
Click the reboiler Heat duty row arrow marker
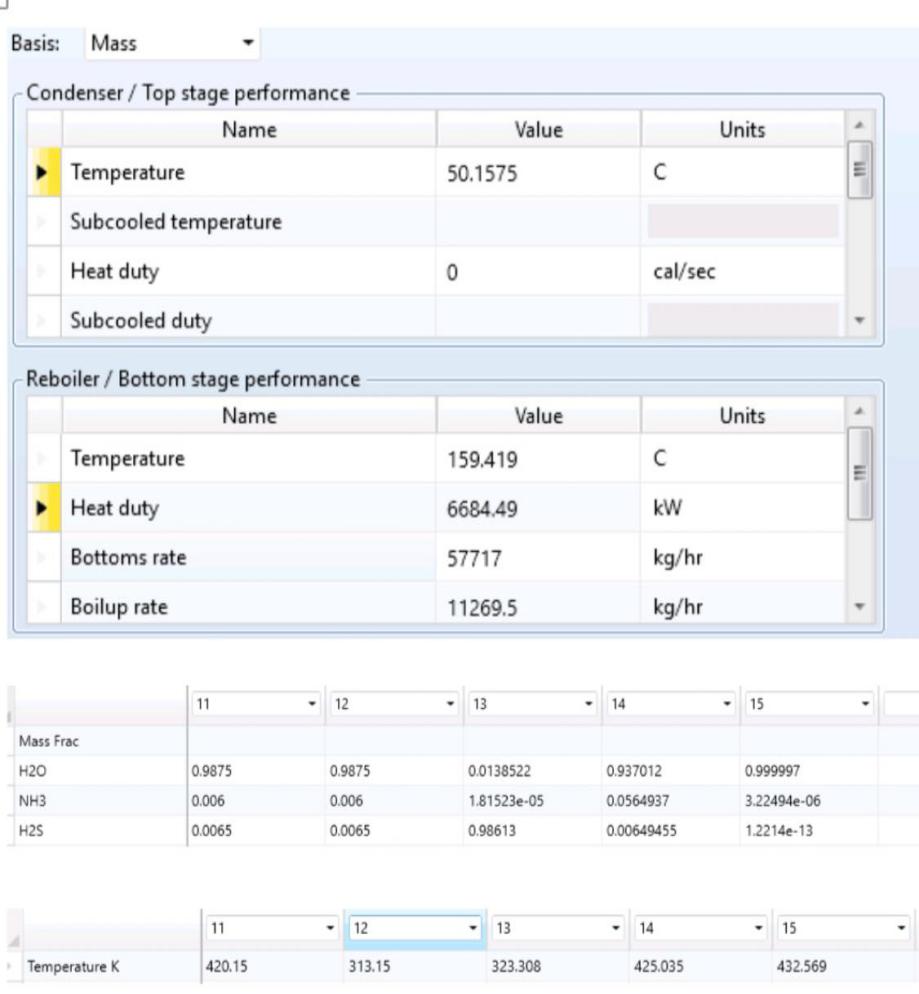[x=44, y=509]
